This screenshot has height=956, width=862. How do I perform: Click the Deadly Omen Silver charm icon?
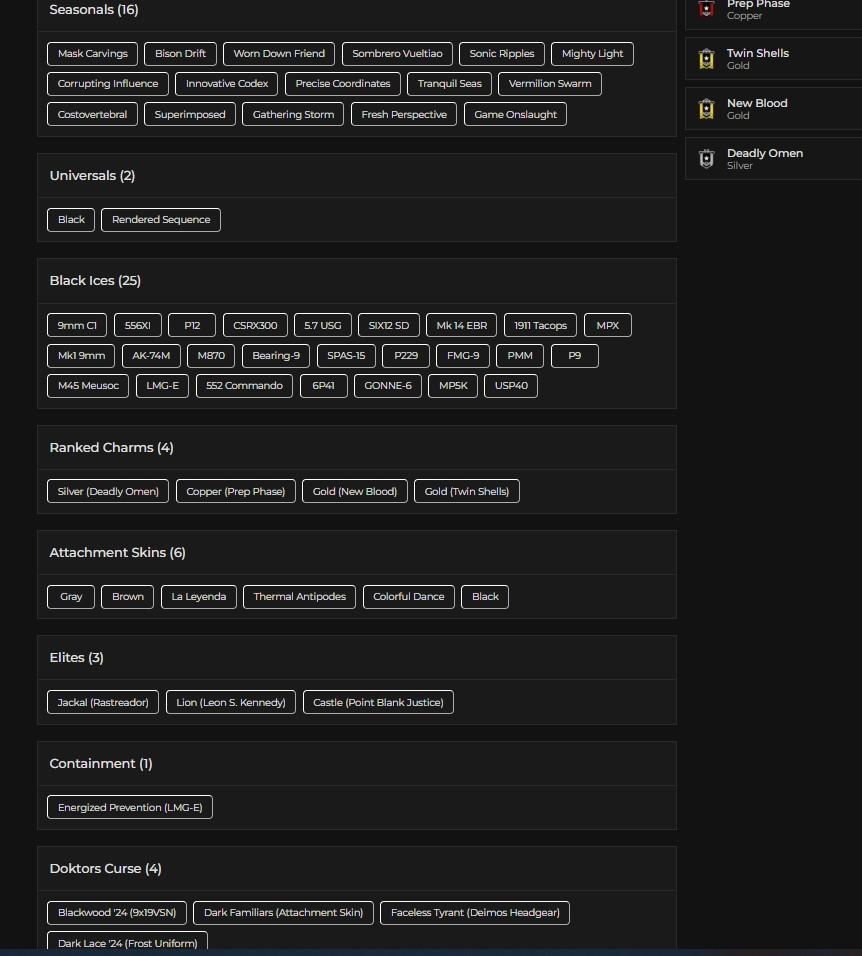coord(707,159)
